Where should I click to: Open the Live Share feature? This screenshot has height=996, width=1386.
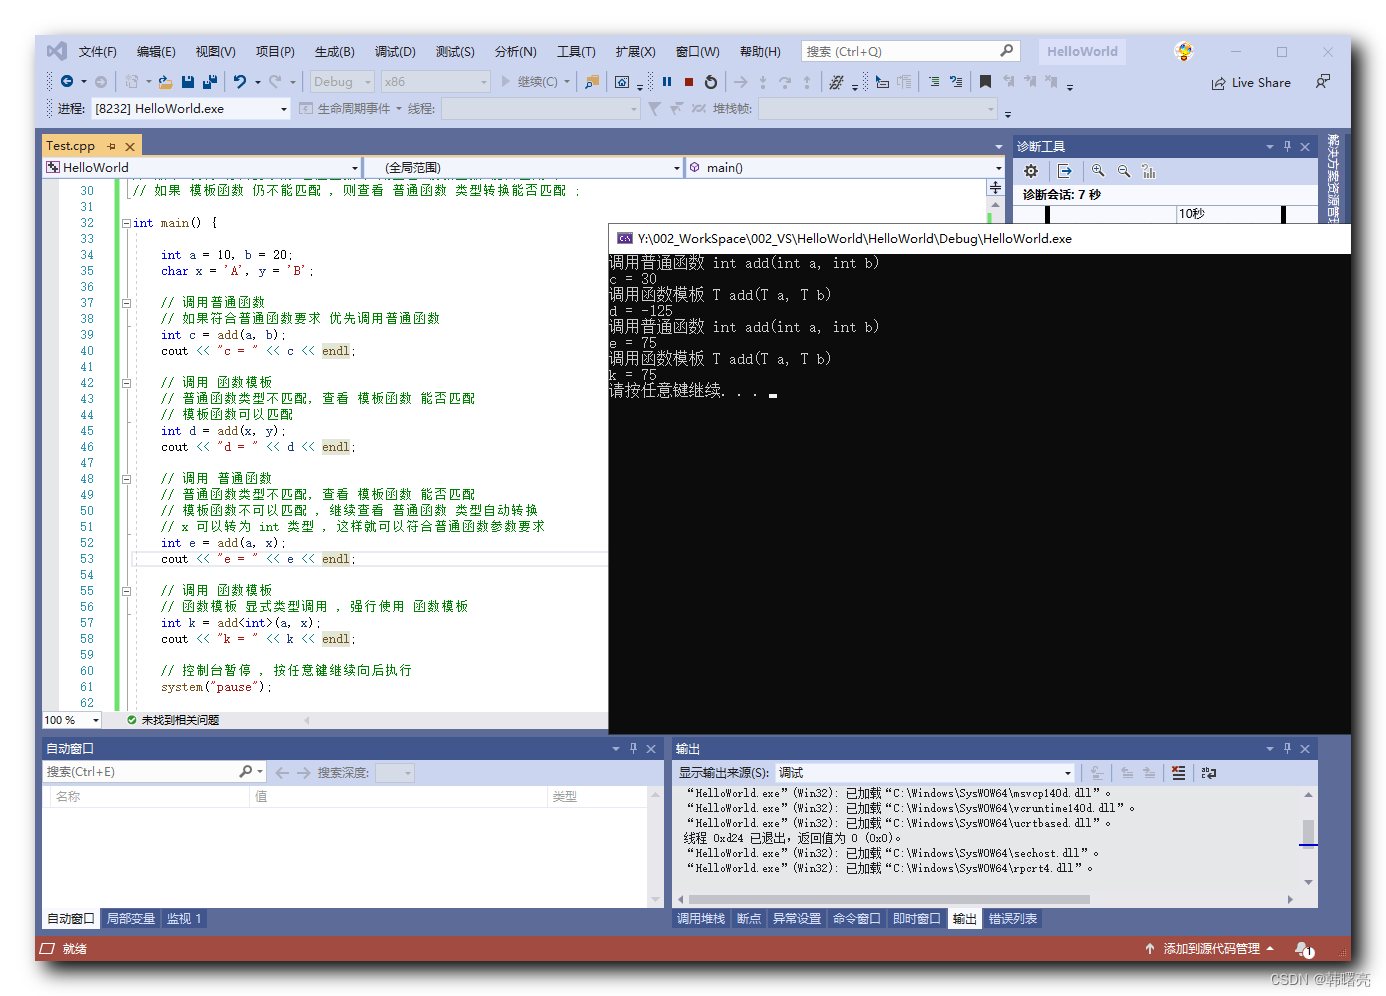1251,83
